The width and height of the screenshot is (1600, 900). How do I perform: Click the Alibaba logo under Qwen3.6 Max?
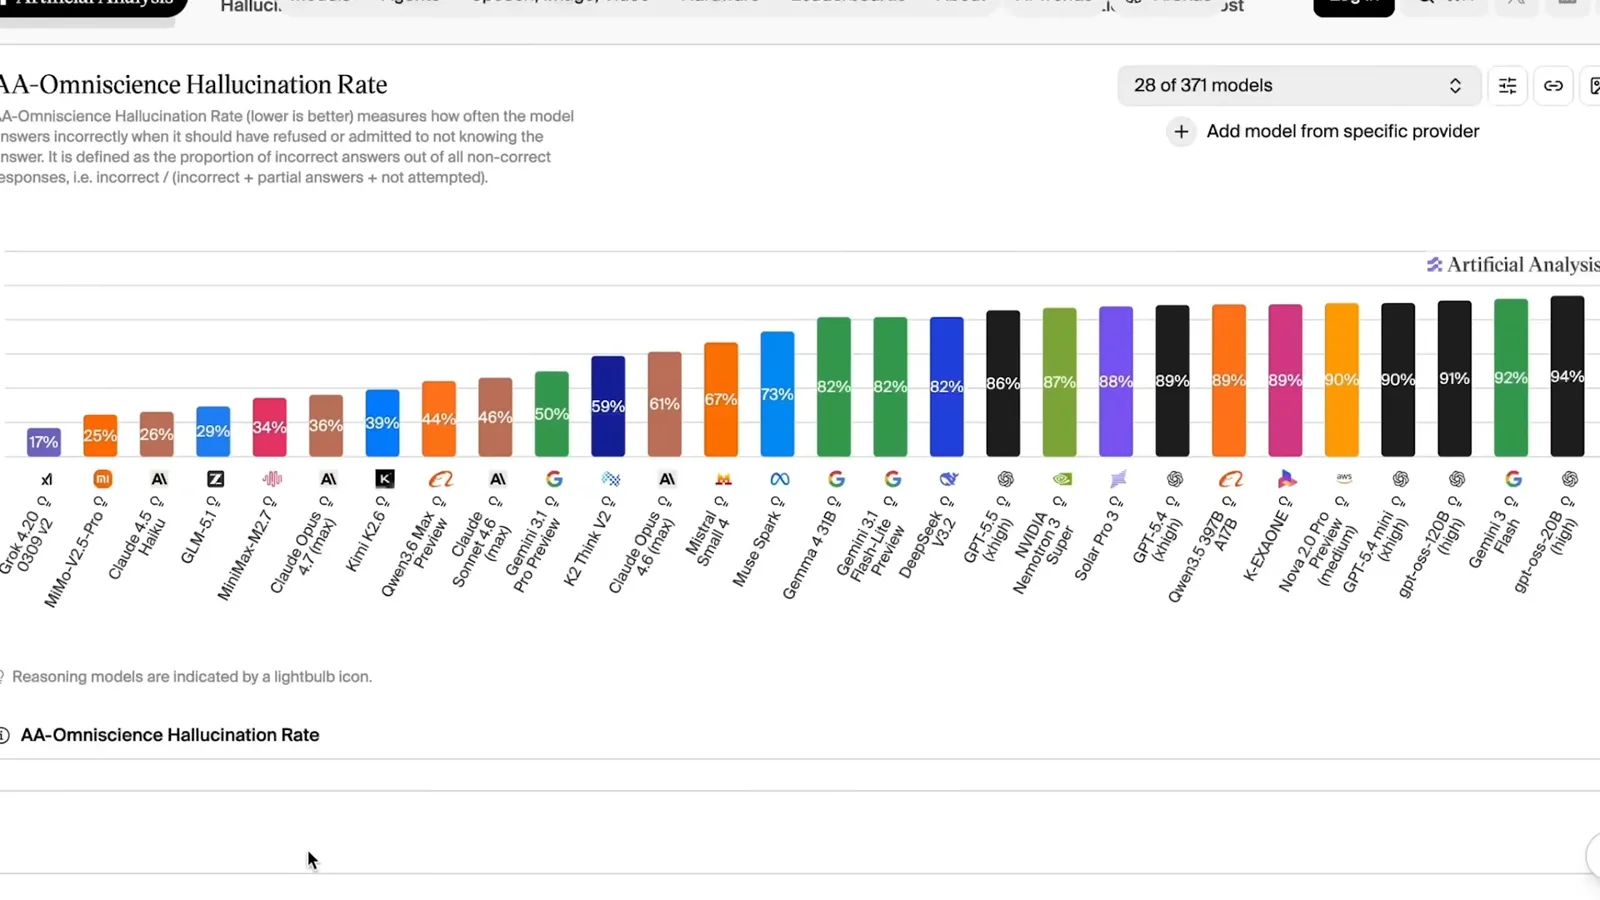(x=441, y=479)
